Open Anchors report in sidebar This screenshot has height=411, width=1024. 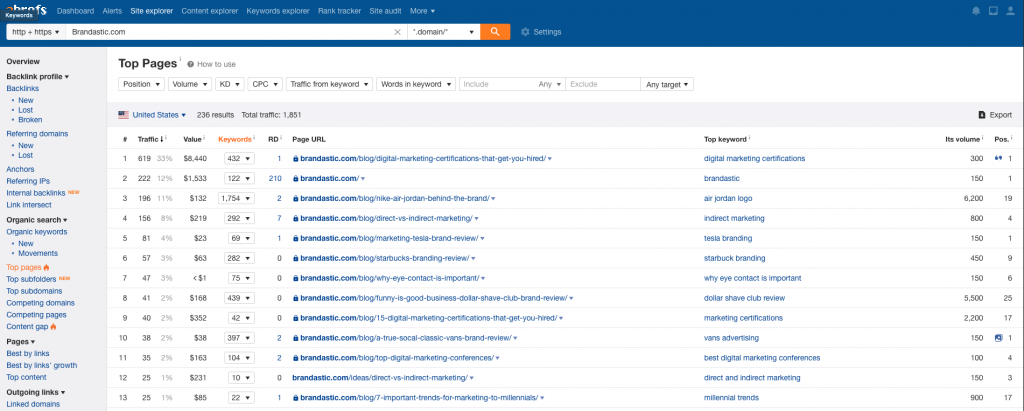[20, 169]
